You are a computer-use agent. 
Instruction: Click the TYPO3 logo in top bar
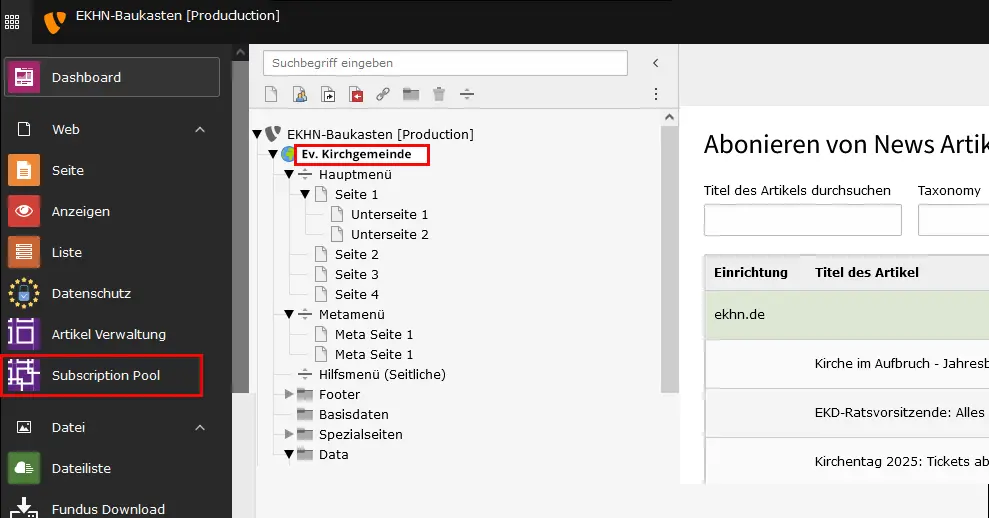coord(54,22)
